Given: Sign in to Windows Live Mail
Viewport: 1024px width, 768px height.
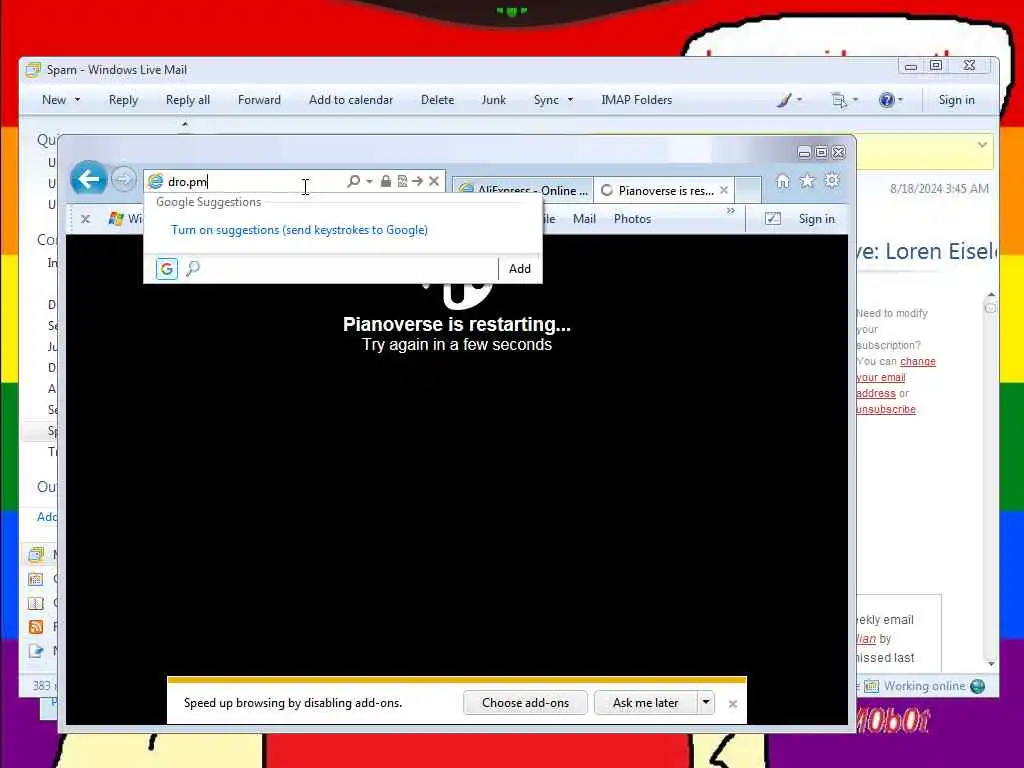Looking at the screenshot, I should point(957,100).
